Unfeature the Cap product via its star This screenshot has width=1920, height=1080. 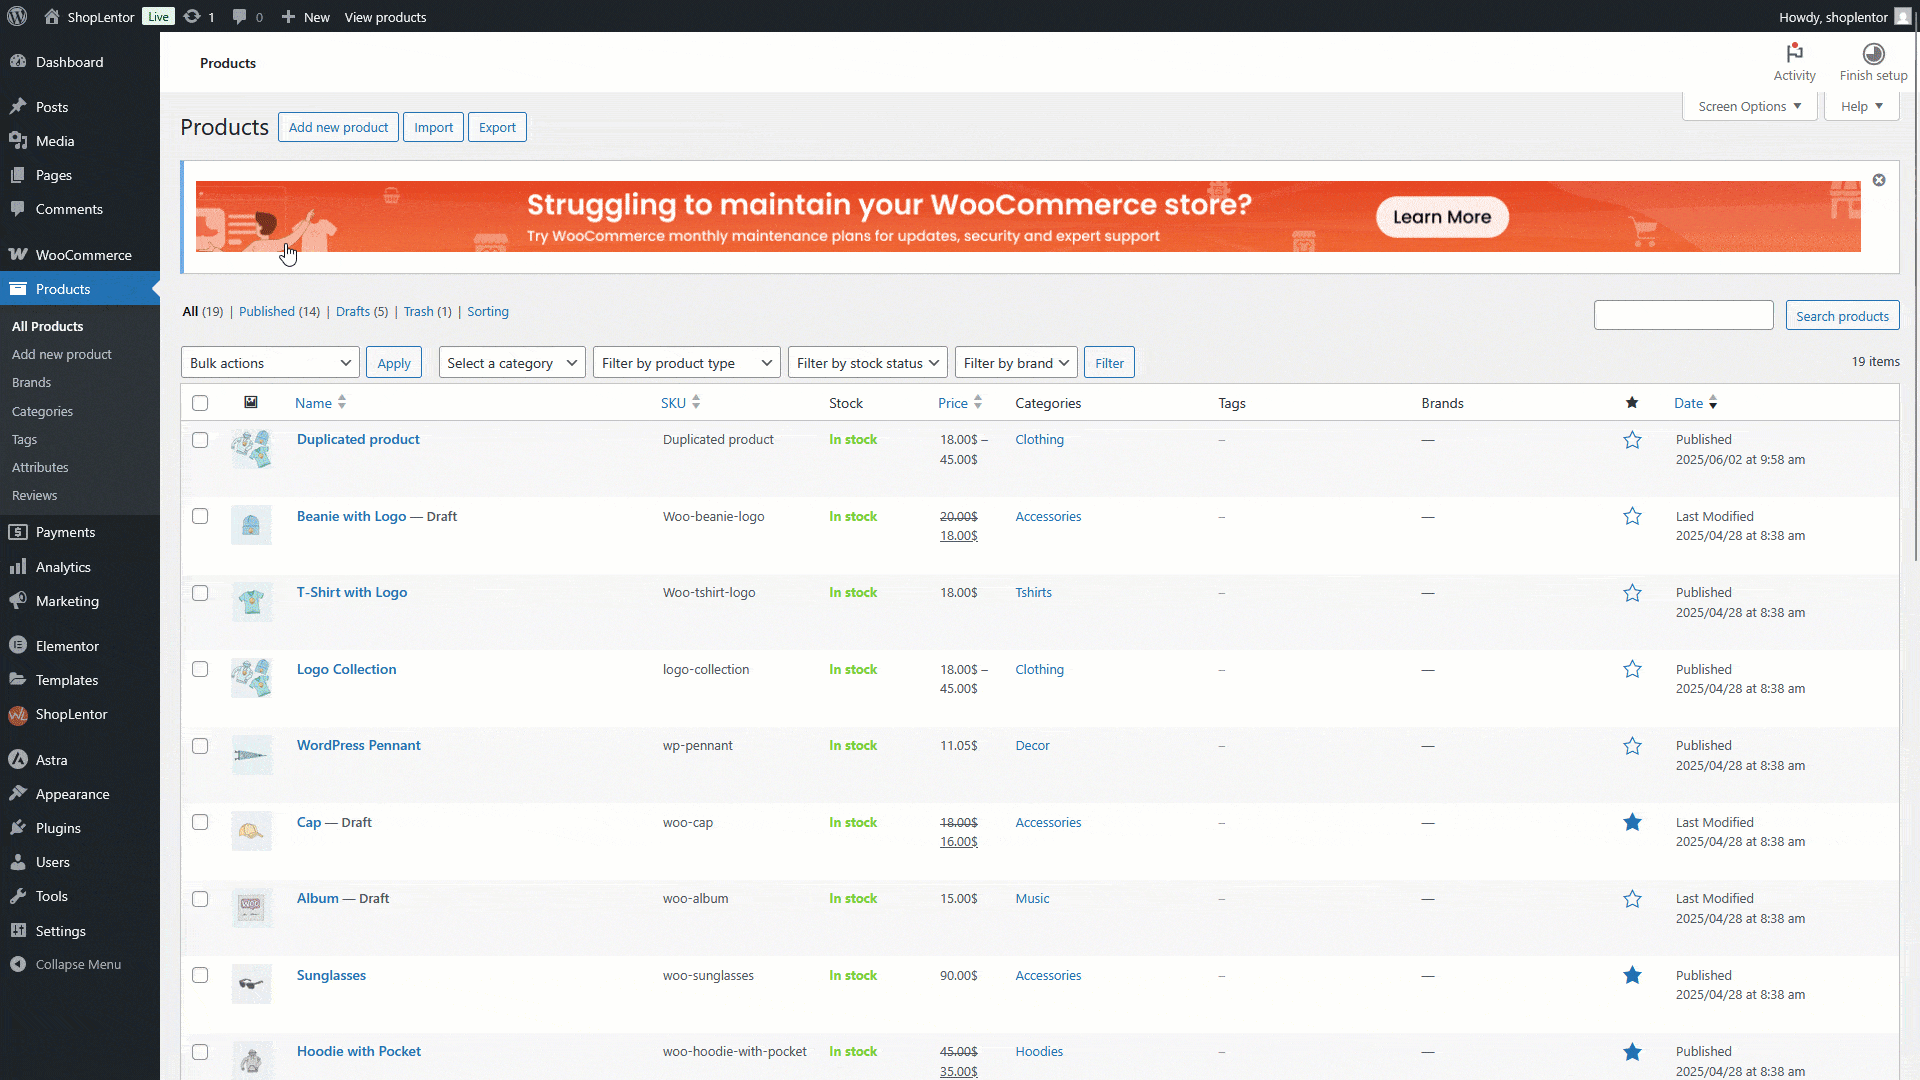click(1632, 822)
